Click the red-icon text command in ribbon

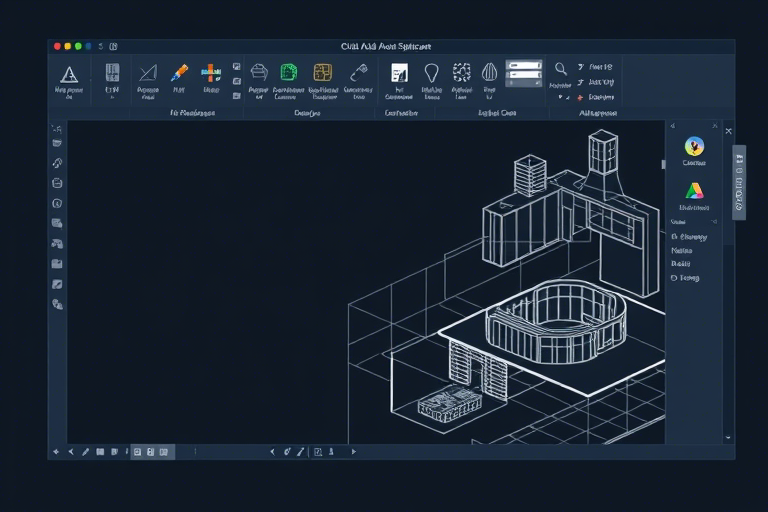[596, 97]
